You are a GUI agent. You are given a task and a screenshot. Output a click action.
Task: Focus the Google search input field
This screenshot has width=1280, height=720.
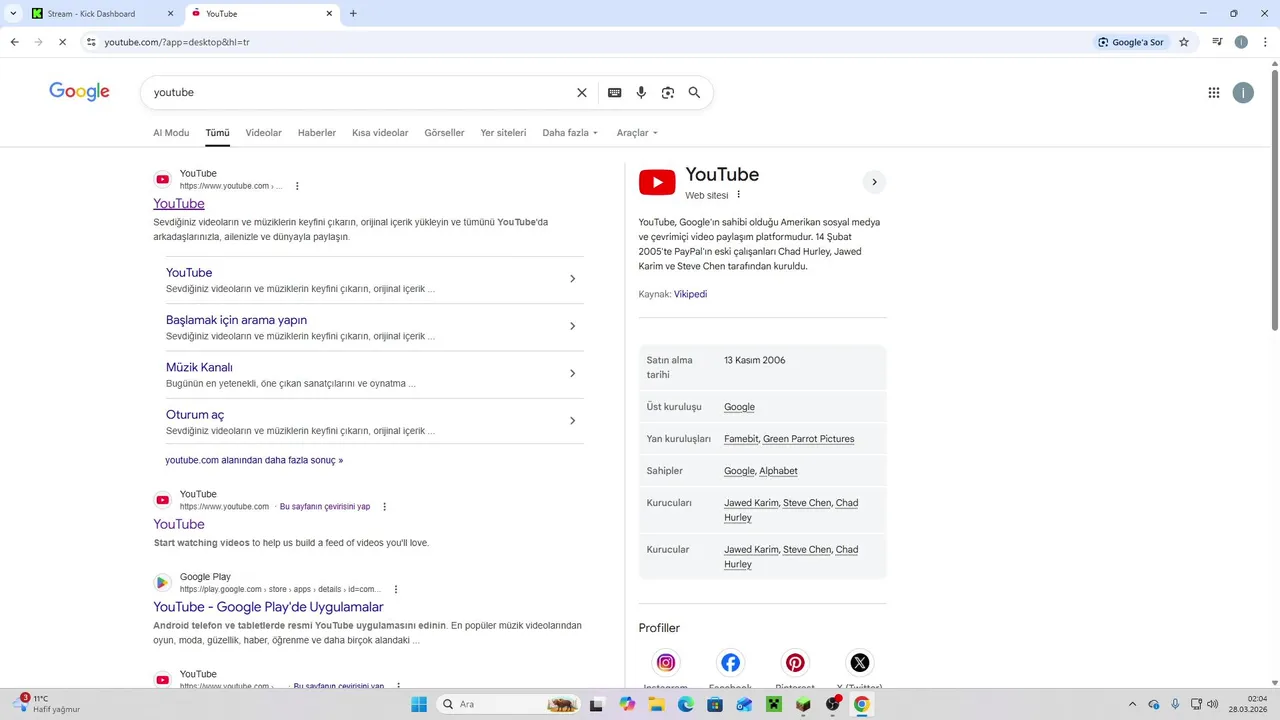click(x=360, y=92)
